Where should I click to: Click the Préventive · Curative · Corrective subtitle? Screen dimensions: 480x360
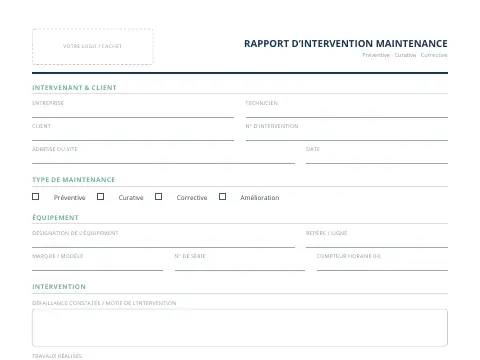tap(405, 55)
